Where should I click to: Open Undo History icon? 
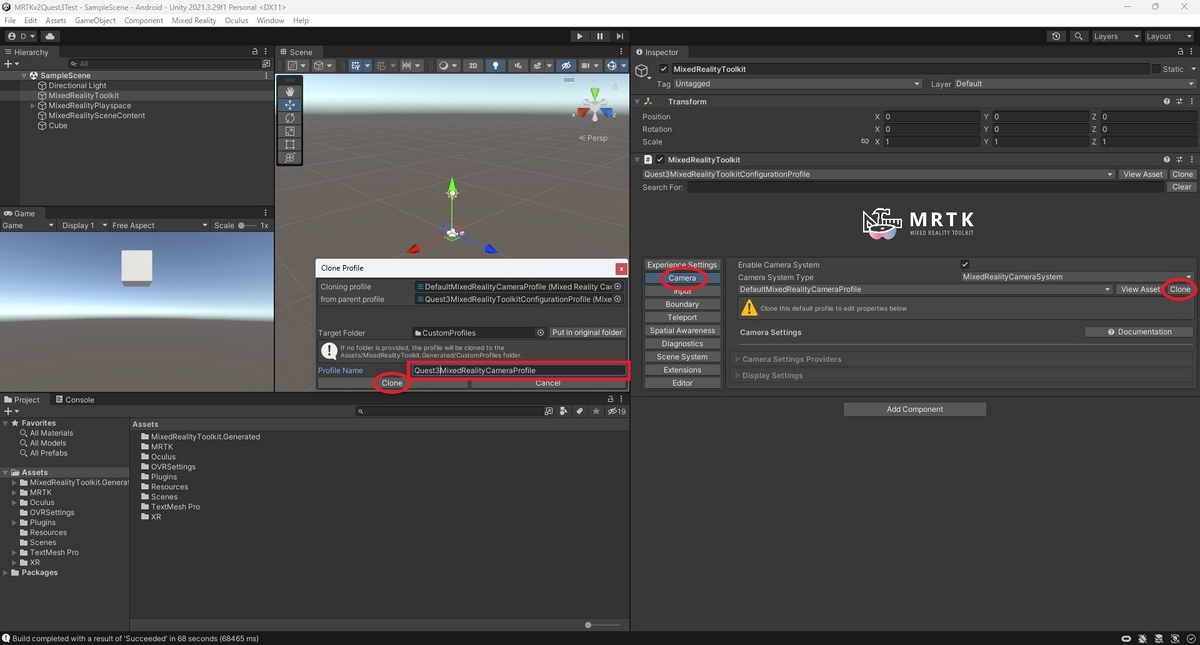(1057, 36)
